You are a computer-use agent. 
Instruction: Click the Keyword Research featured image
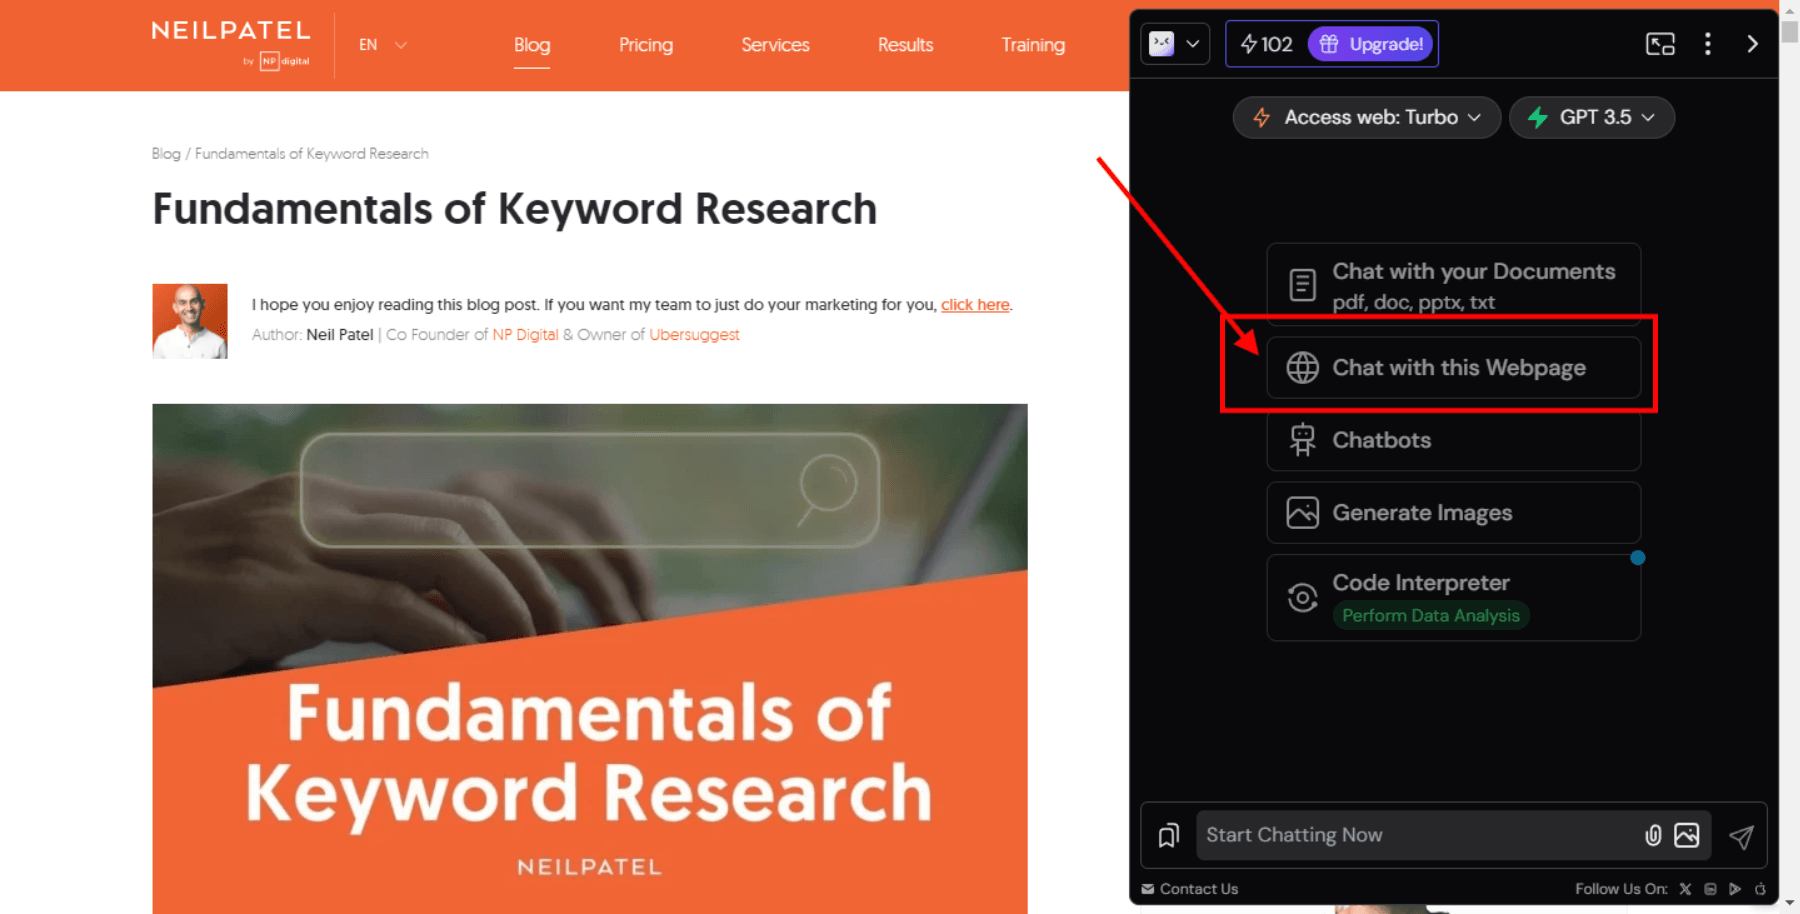pyautogui.click(x=590, y=658)
